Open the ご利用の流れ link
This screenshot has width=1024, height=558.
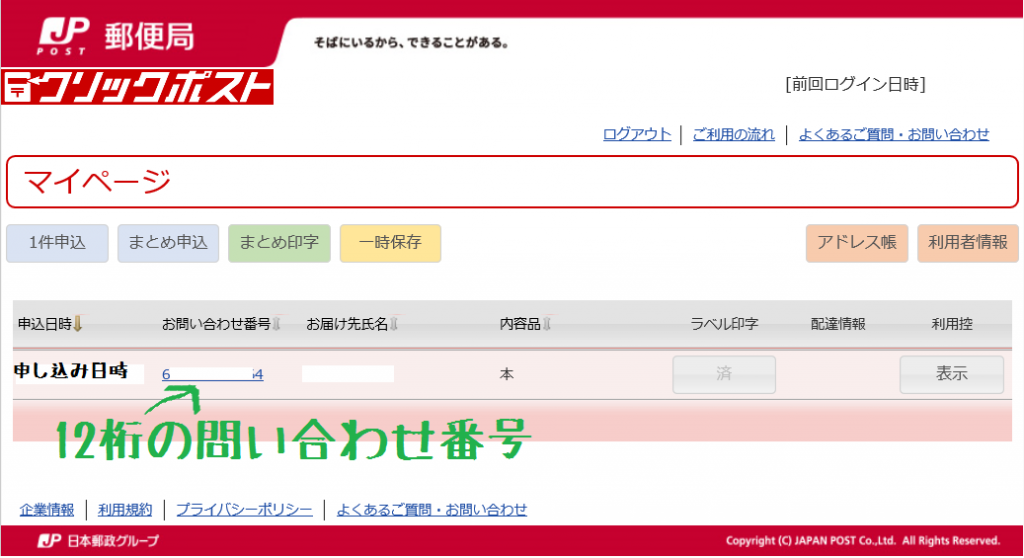click(733, 134)
